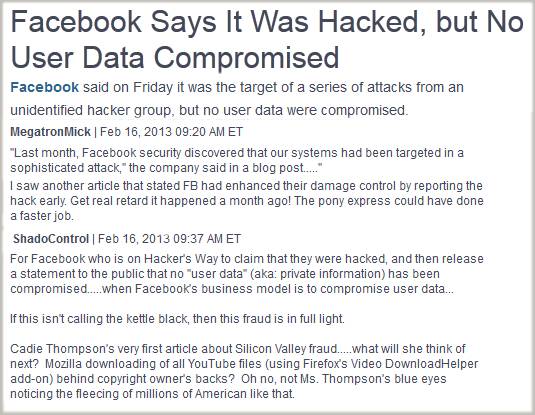535x415 pixels.
Task: Click the line with 'user data' aka private information
Action: (x=225, y=274)
